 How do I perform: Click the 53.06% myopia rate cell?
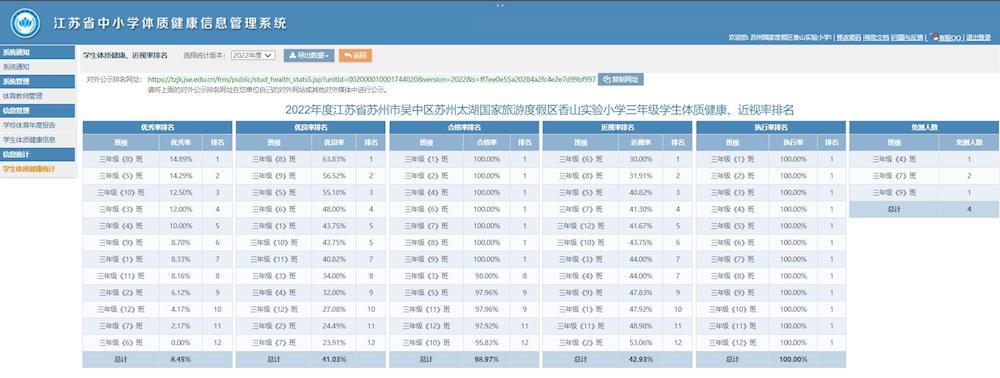pos(640,343)
